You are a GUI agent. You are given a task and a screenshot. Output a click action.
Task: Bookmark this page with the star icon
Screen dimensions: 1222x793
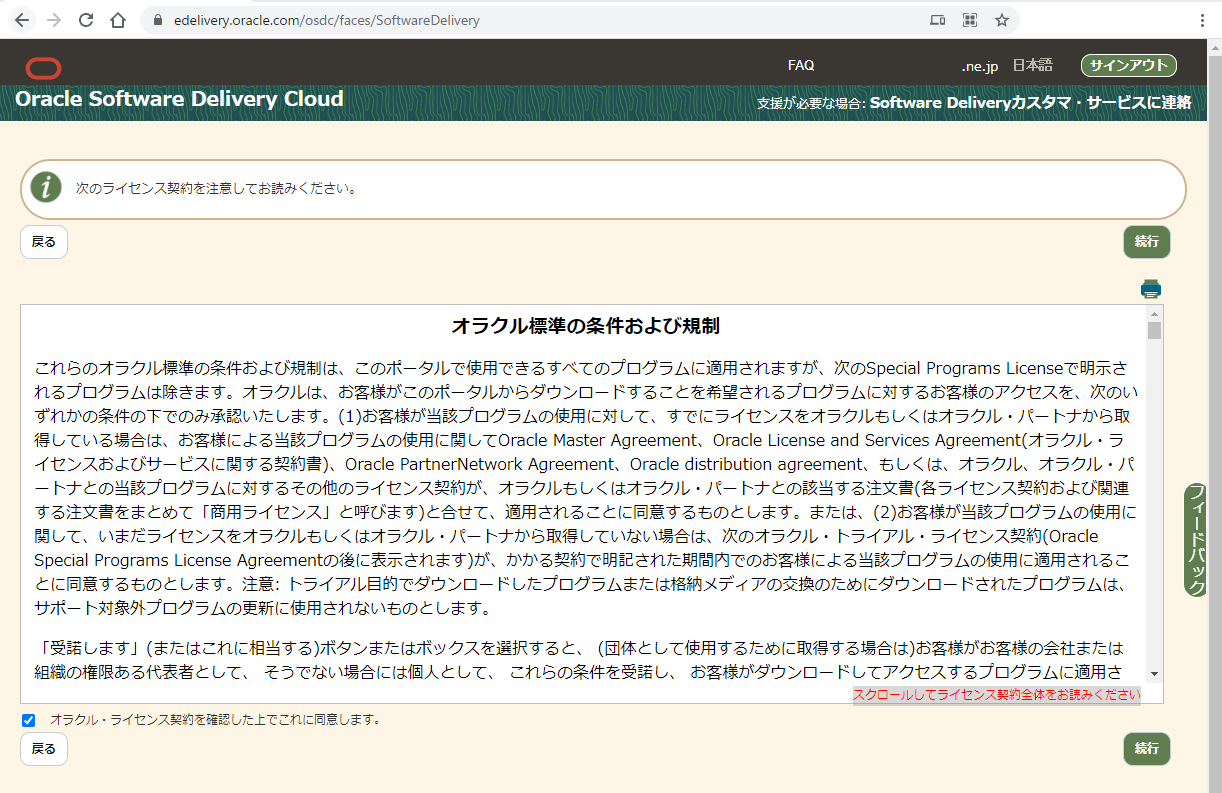tap(1001, 20)
